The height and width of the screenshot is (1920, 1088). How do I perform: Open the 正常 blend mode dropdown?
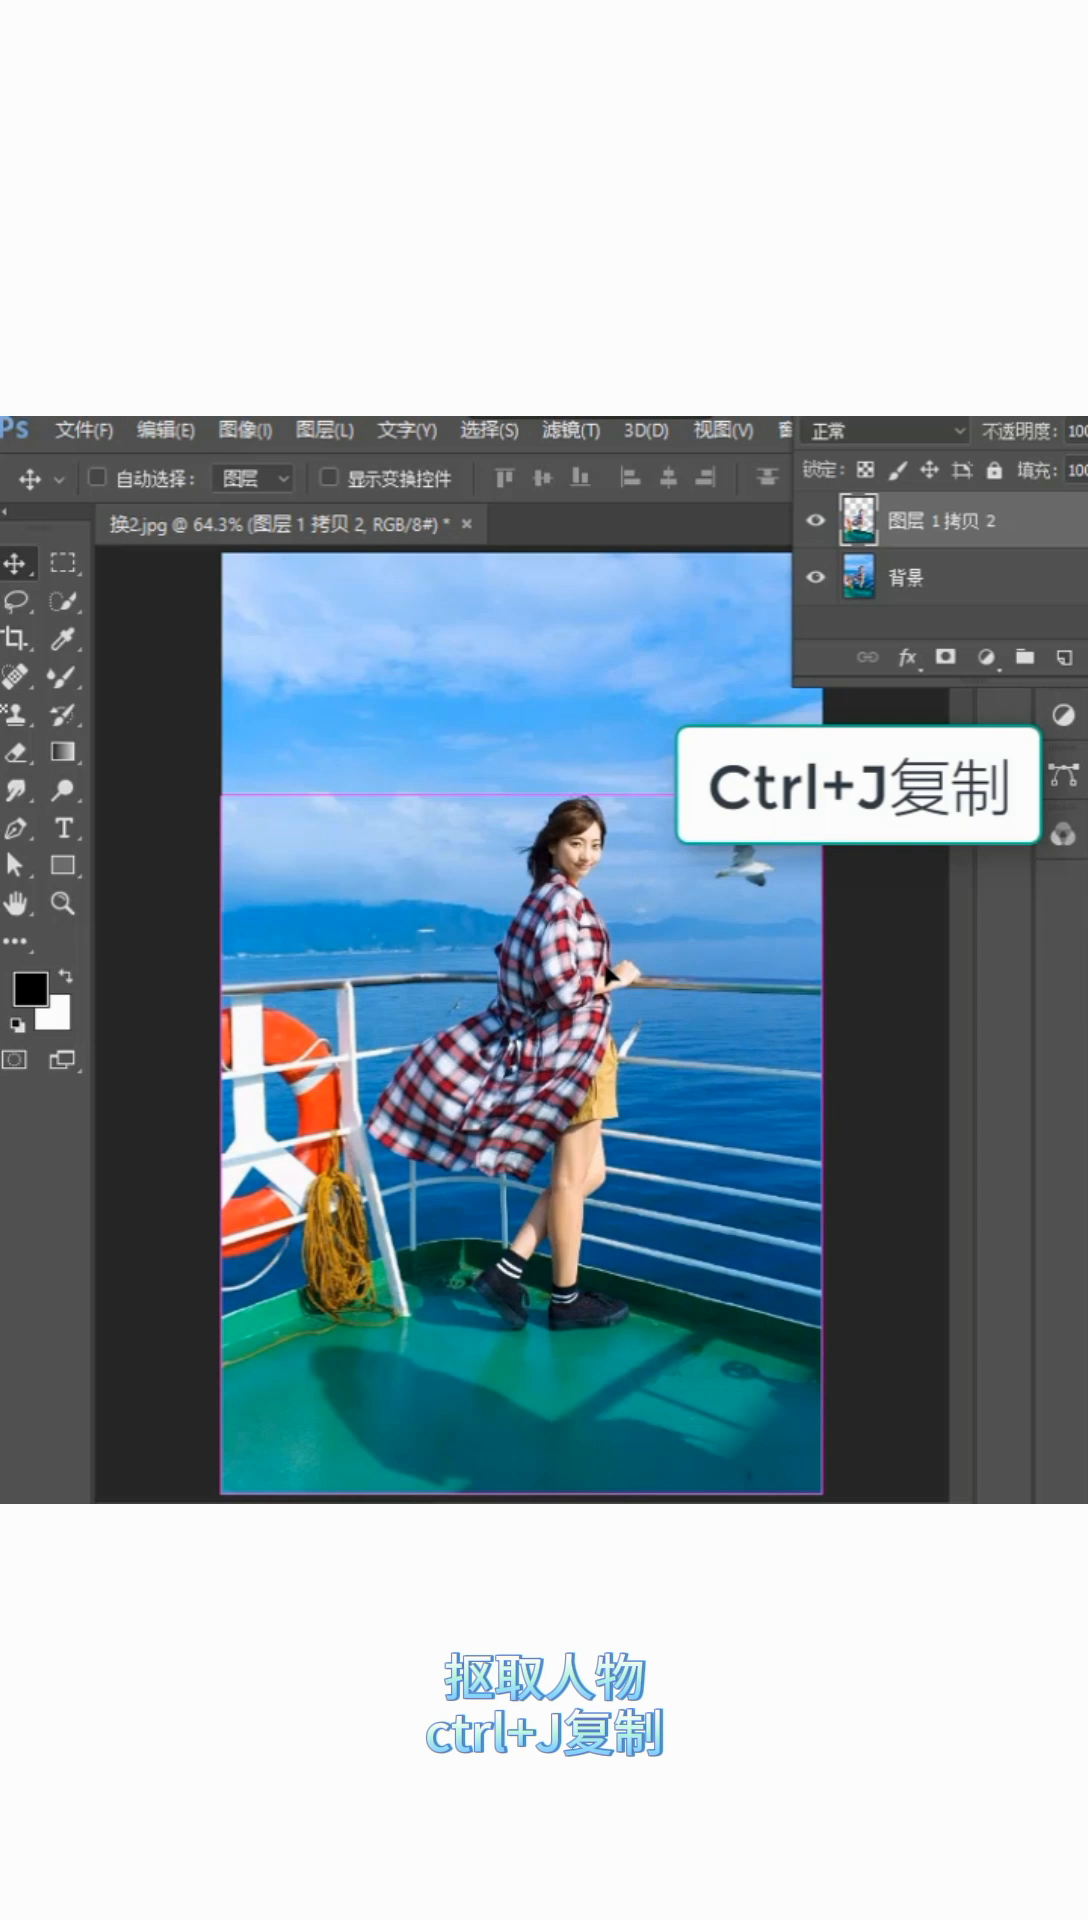[x=886, y=431]
